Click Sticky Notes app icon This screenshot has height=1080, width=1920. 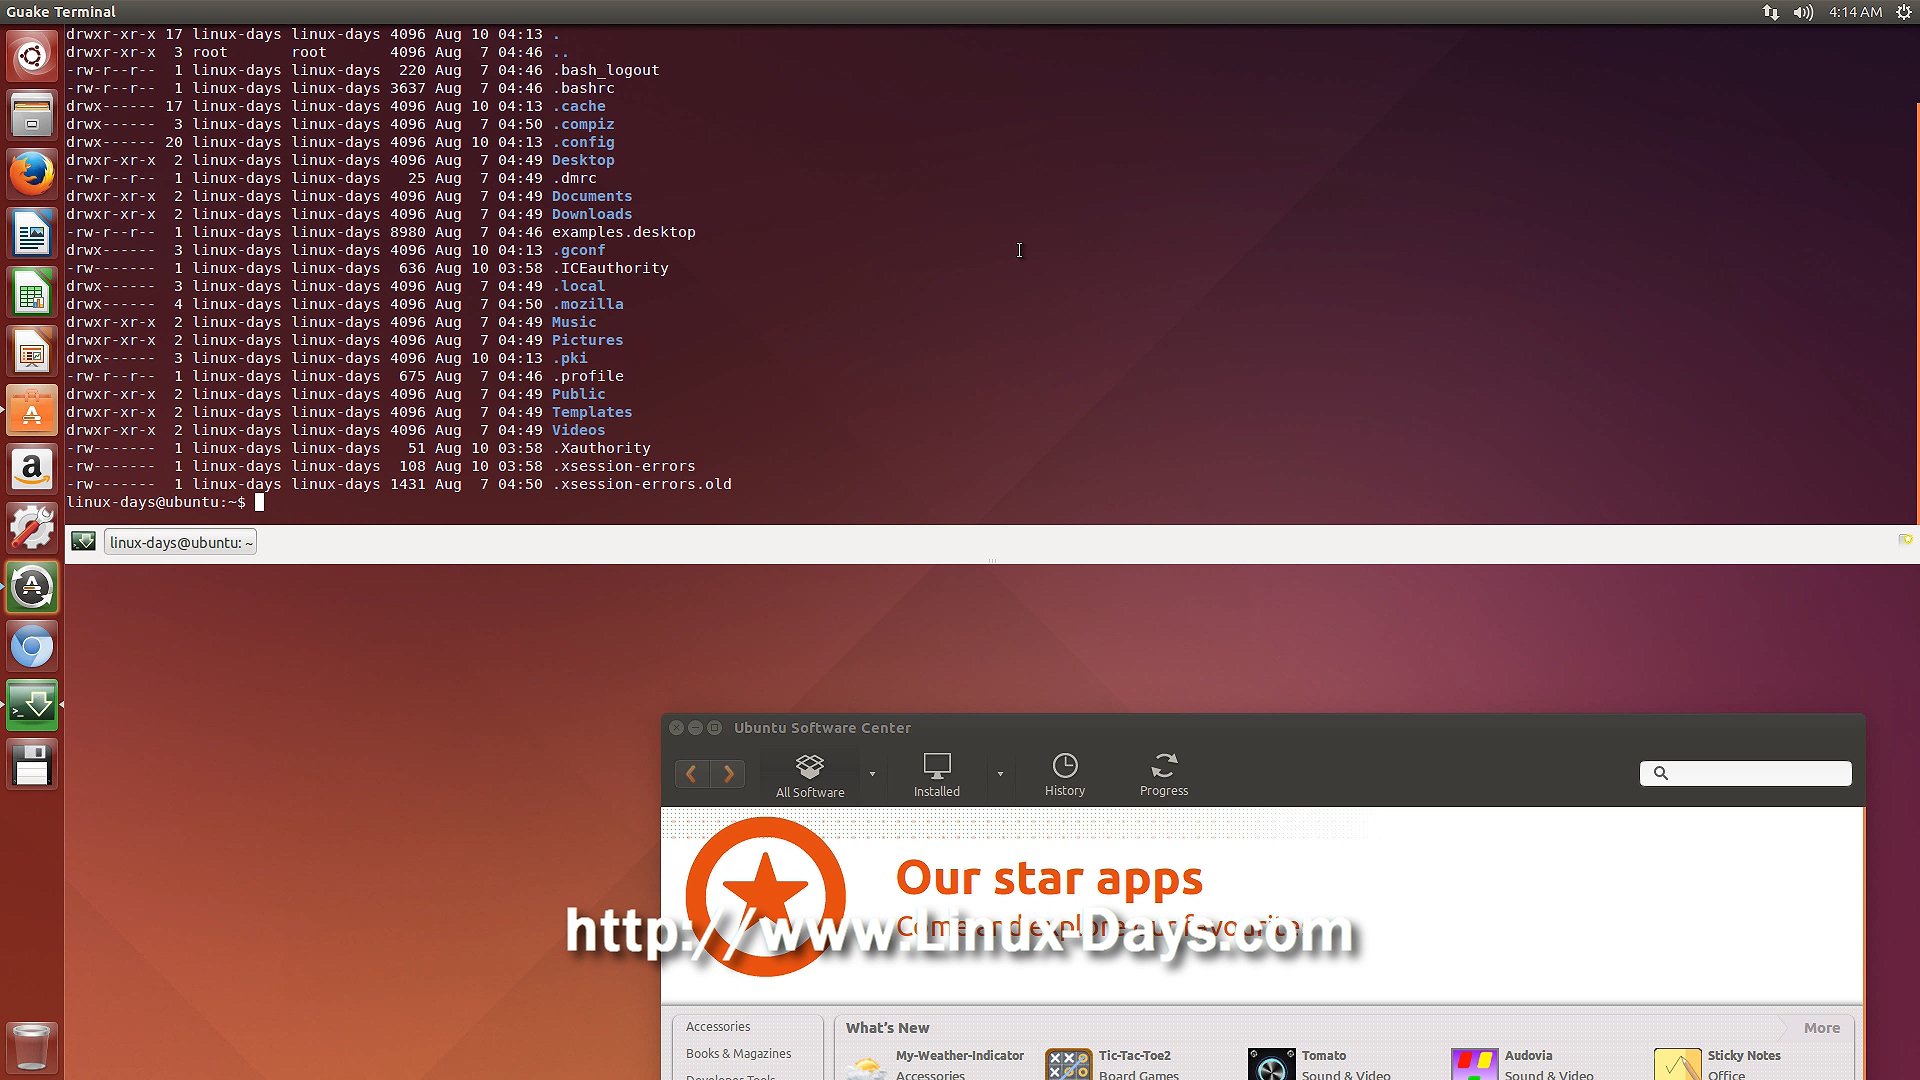click(x=1677, y=1064)
